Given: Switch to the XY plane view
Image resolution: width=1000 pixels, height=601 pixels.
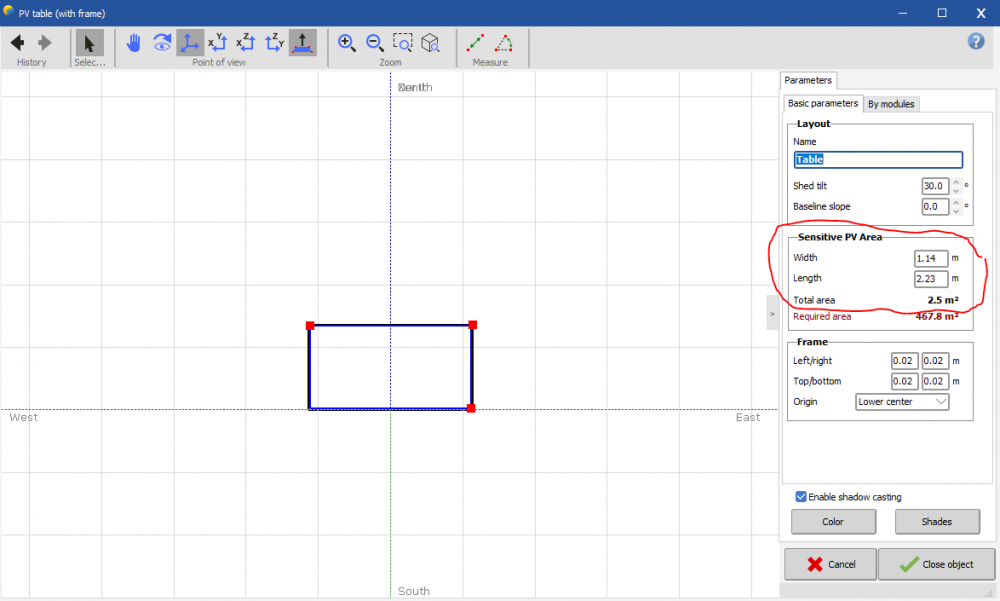Looking at the screenshot, I should click(x=218, y=43).
